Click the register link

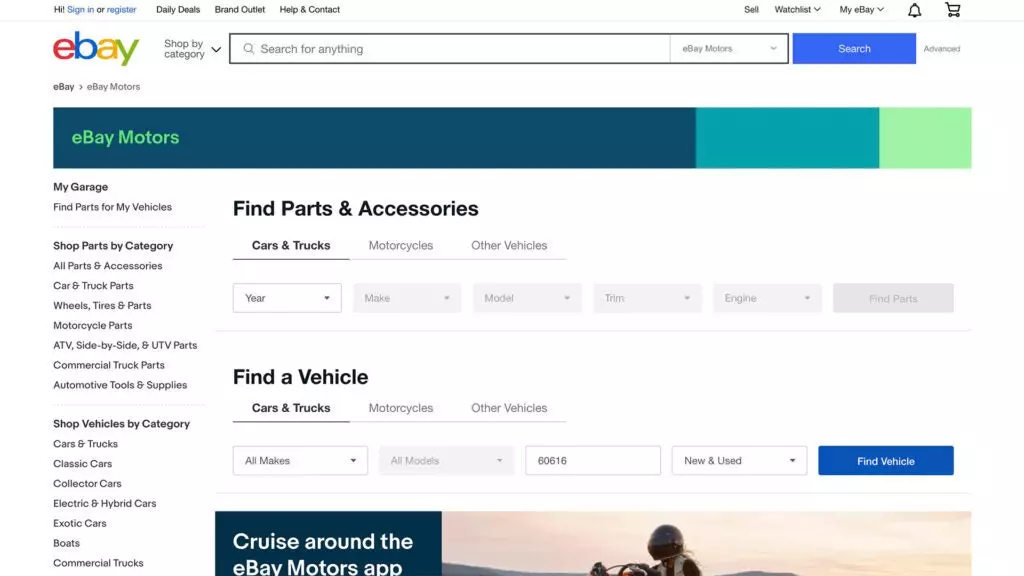coord(121,10)
